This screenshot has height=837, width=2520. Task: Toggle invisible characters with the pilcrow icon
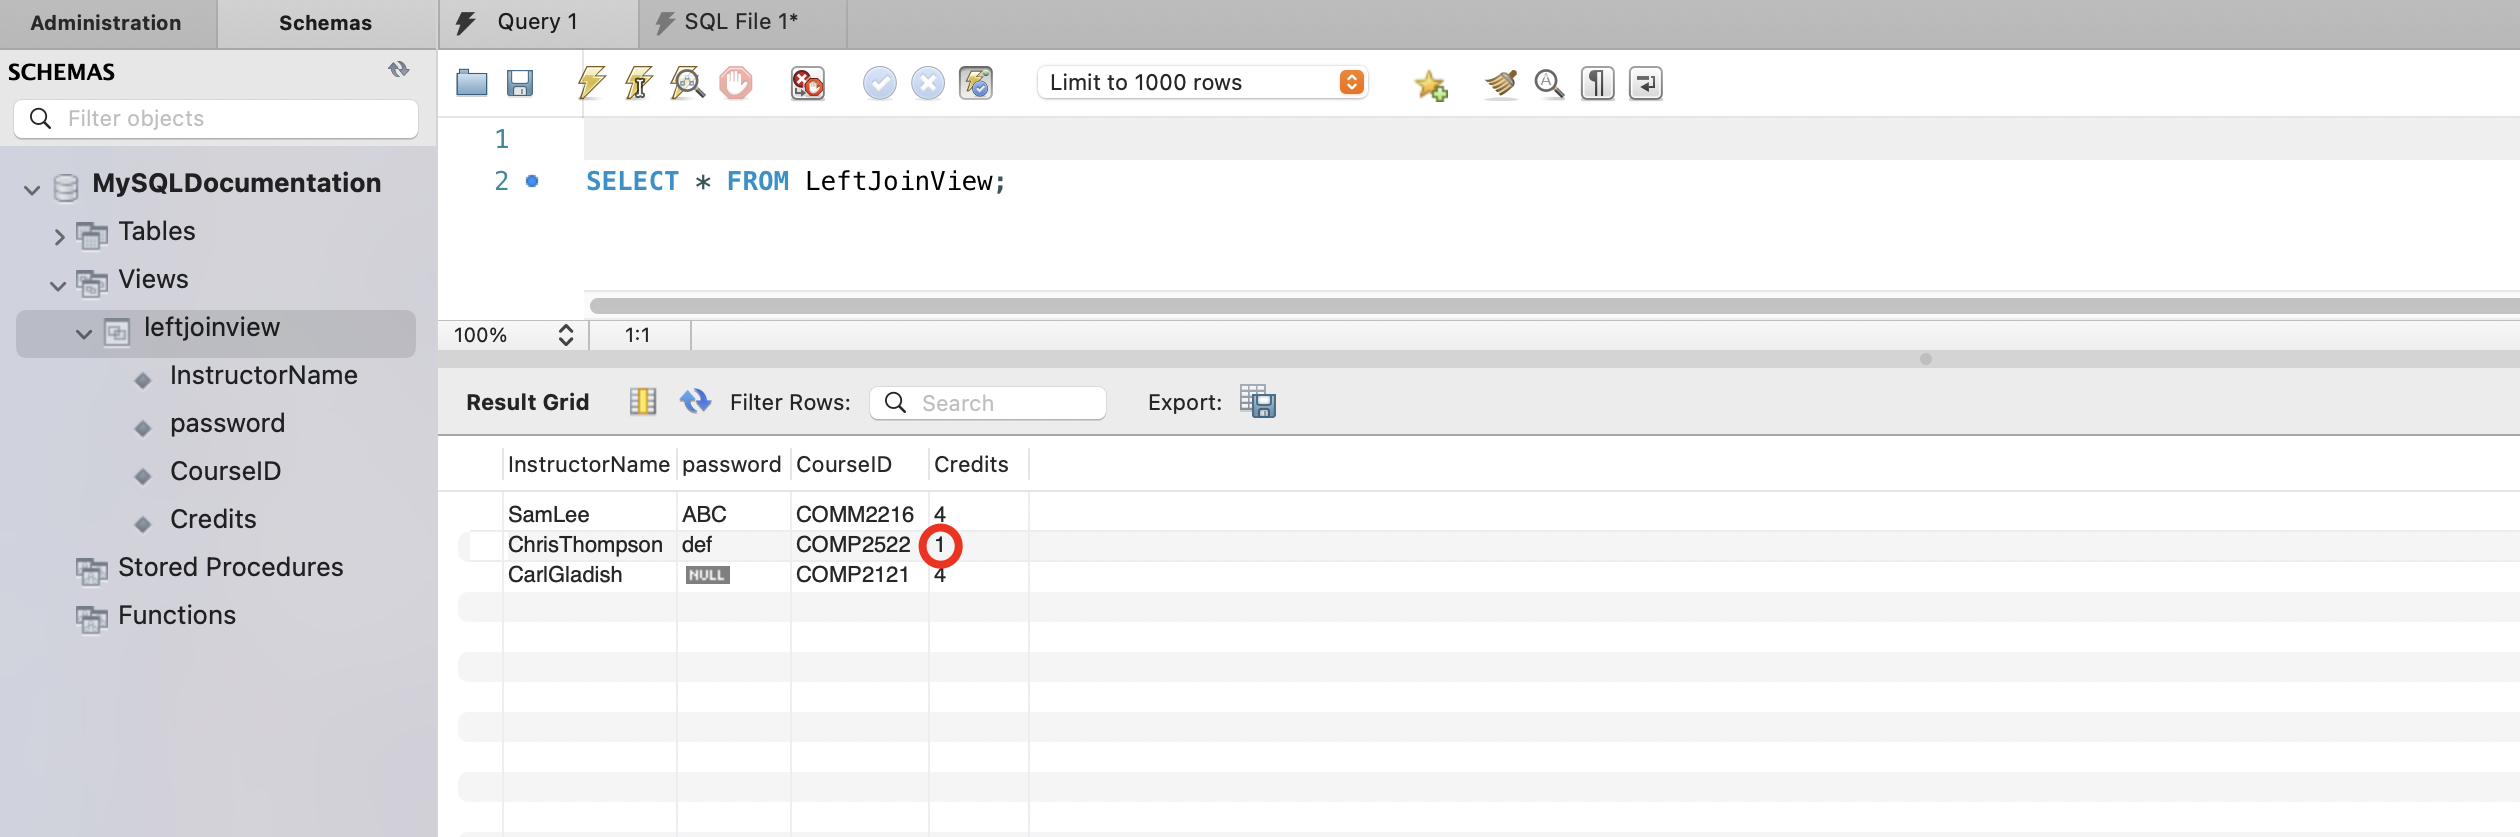[x=1597, y=83]
